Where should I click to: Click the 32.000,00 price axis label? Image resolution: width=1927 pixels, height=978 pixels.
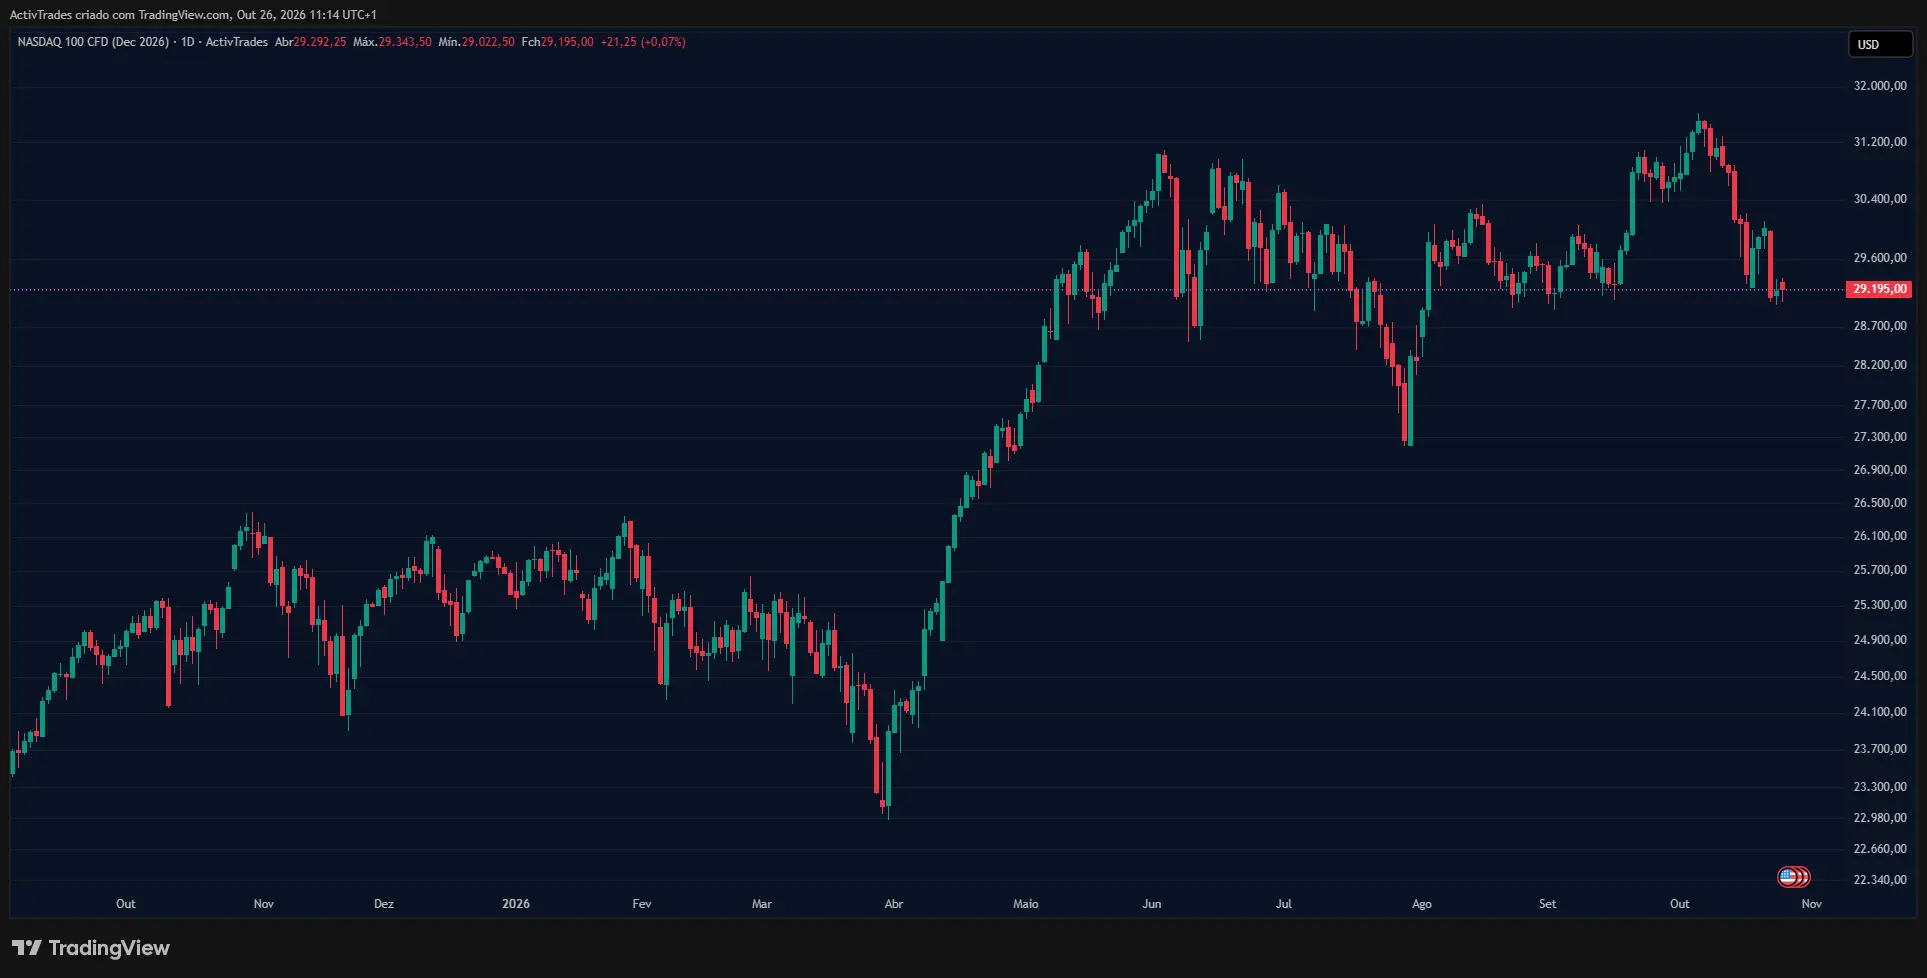[x=1880, y=86]
